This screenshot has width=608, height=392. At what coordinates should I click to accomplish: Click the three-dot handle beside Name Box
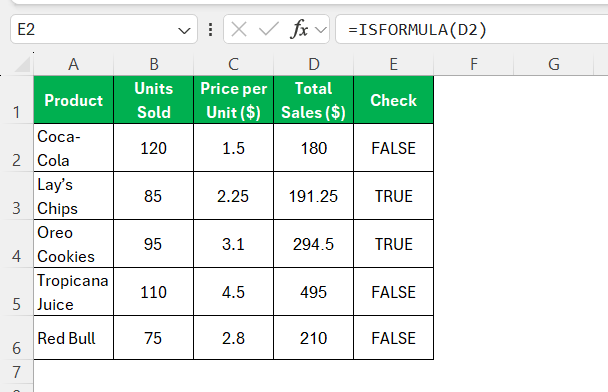click(x=210, y=29)
